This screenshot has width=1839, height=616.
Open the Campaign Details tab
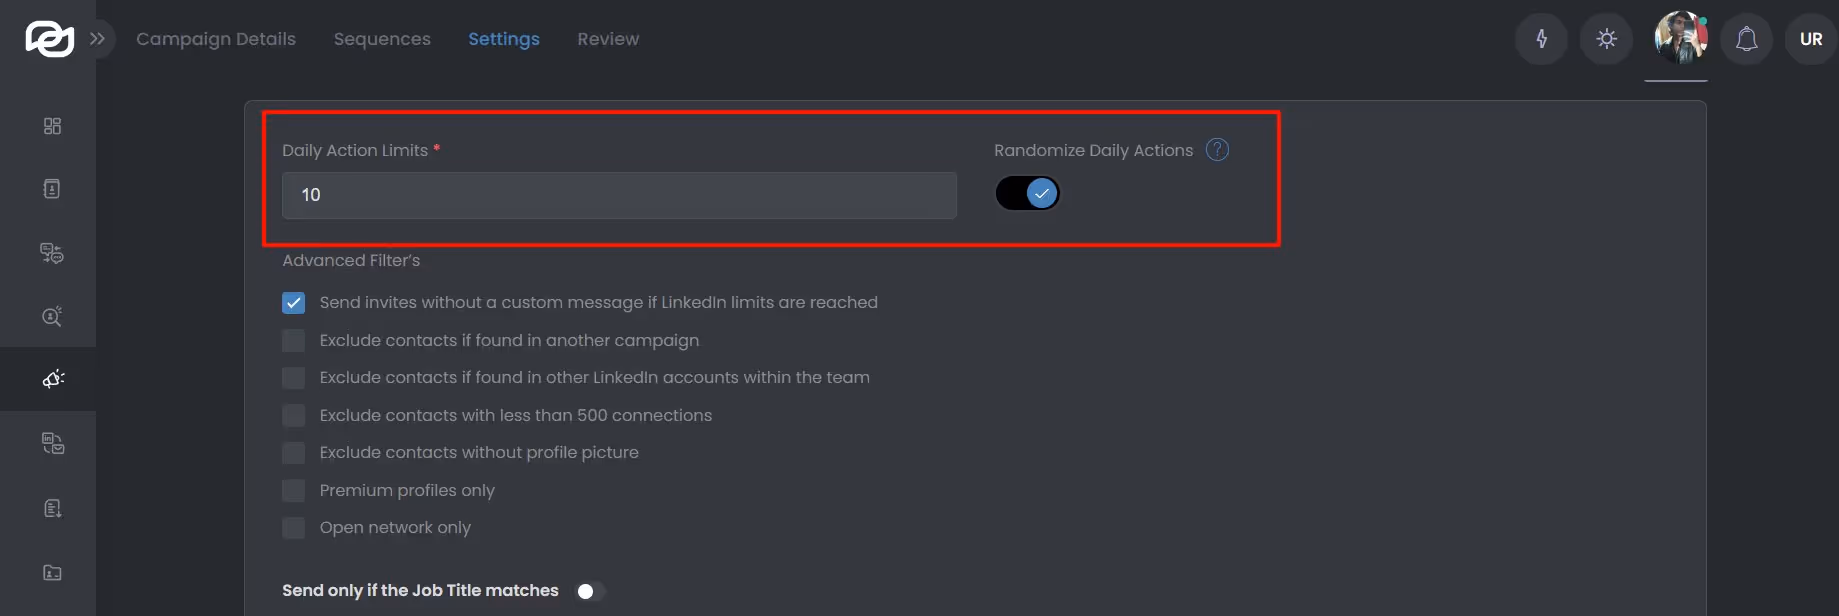click(x=216, y=38)
